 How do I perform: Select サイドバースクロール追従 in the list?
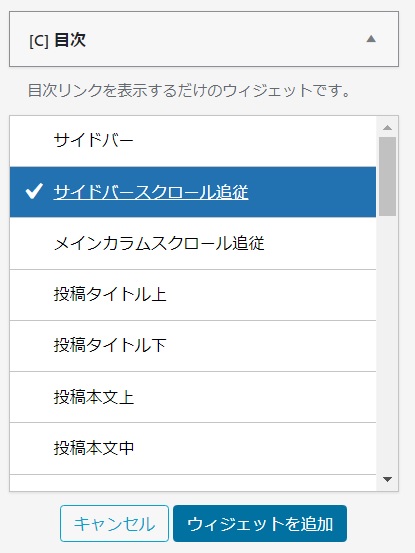click(193, 192)
